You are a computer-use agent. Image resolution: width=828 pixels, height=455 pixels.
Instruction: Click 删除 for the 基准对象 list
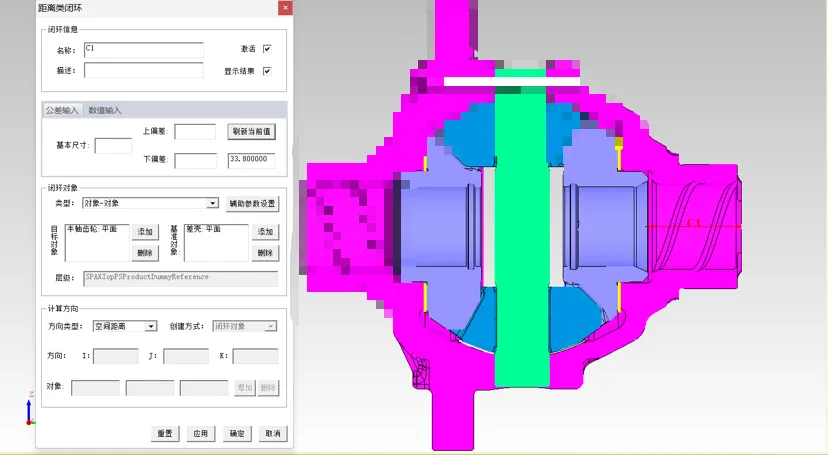(x=265, y=253)
